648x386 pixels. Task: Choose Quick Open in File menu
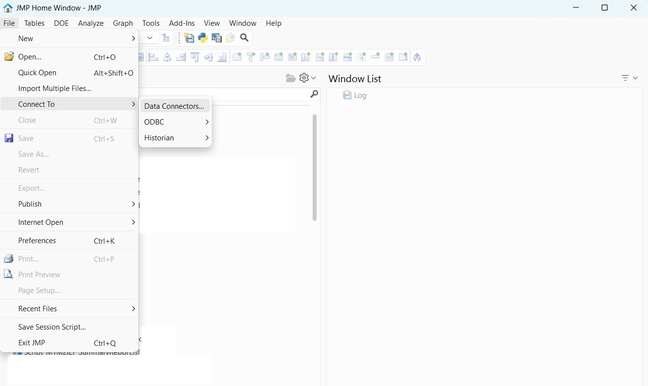click(69, 73)
